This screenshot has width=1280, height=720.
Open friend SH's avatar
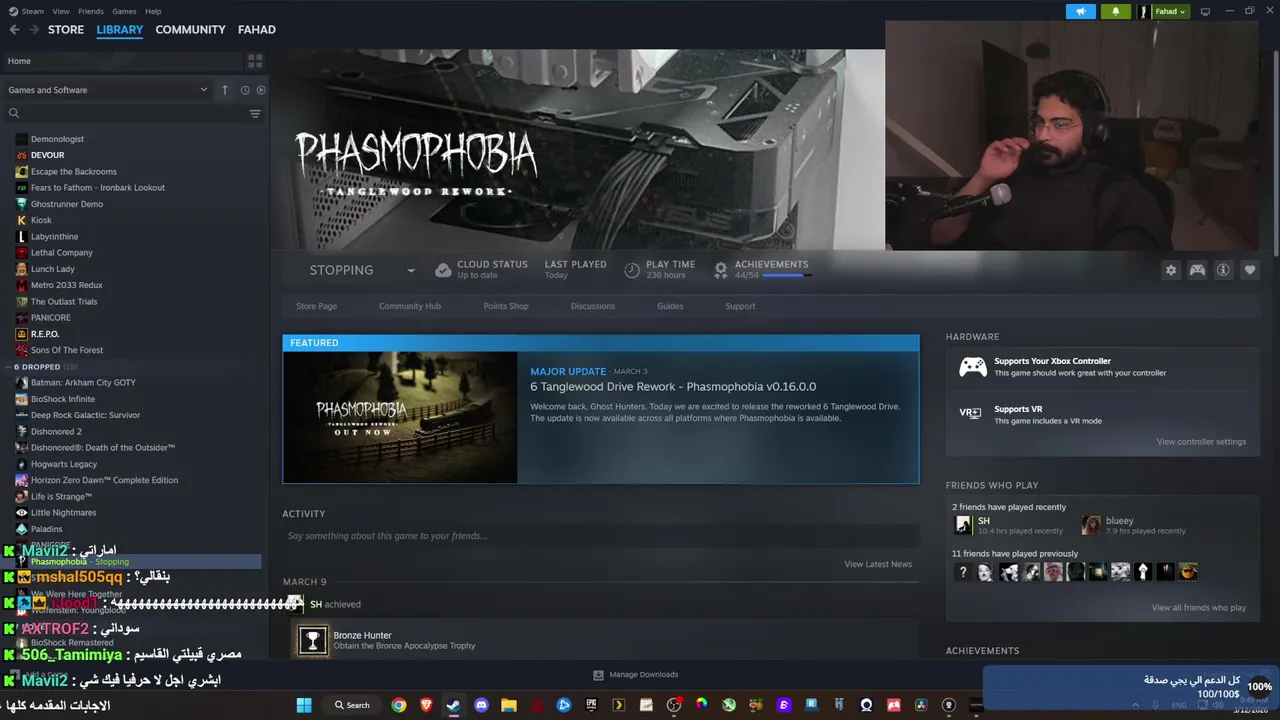click(x=963, y=525)
